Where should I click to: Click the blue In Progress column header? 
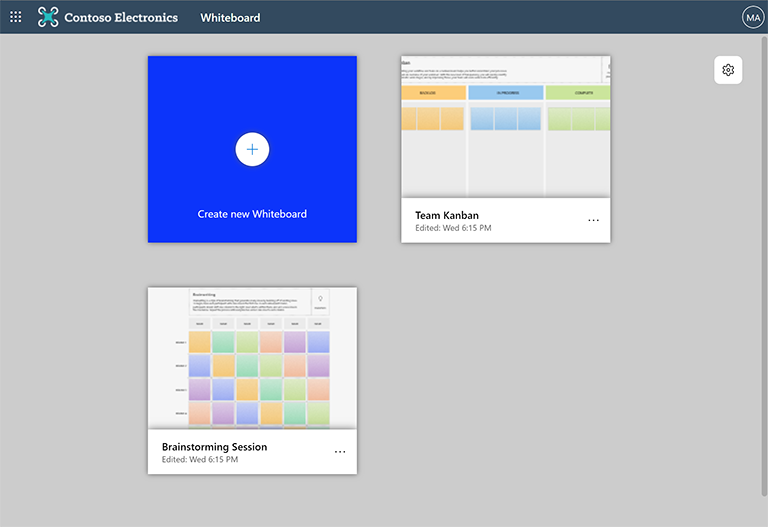[505, 93]
